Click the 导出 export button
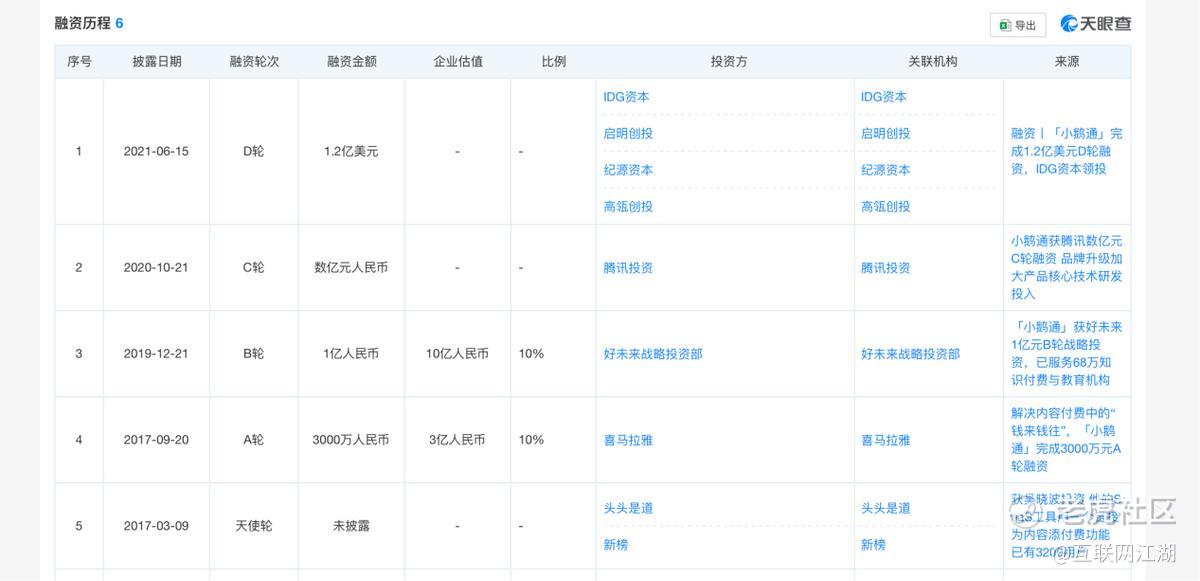This screenshot has height=581, width=1200. tap(1017, 25)
